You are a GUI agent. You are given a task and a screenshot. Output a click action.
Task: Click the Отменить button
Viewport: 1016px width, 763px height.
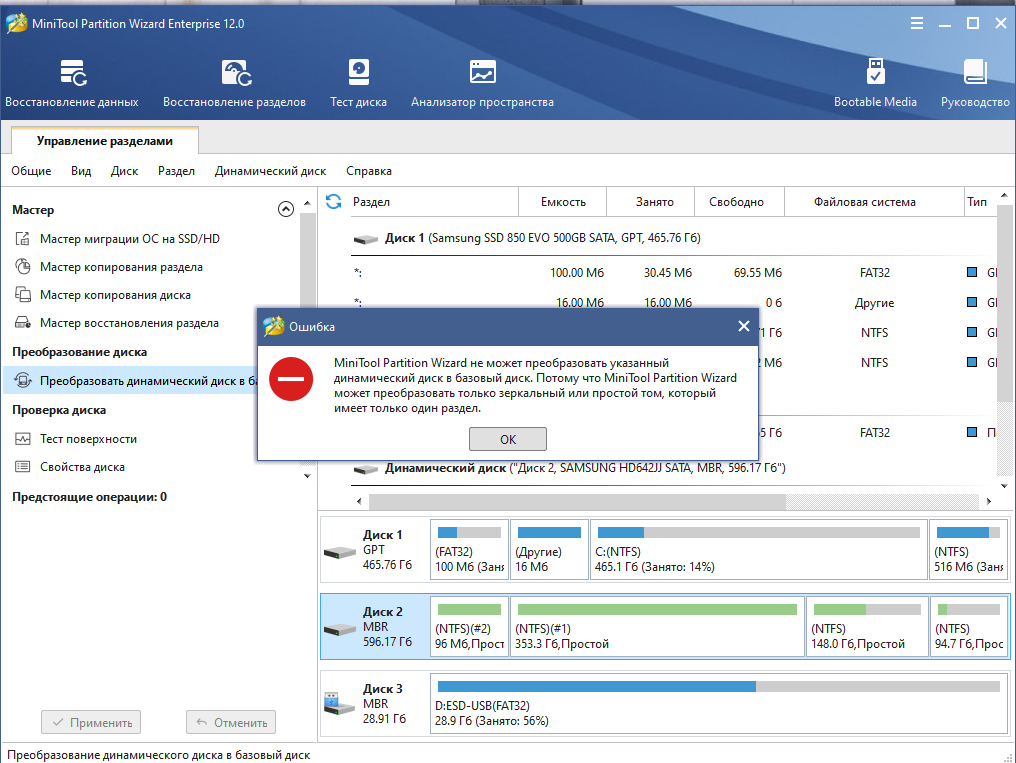(231, 722)
